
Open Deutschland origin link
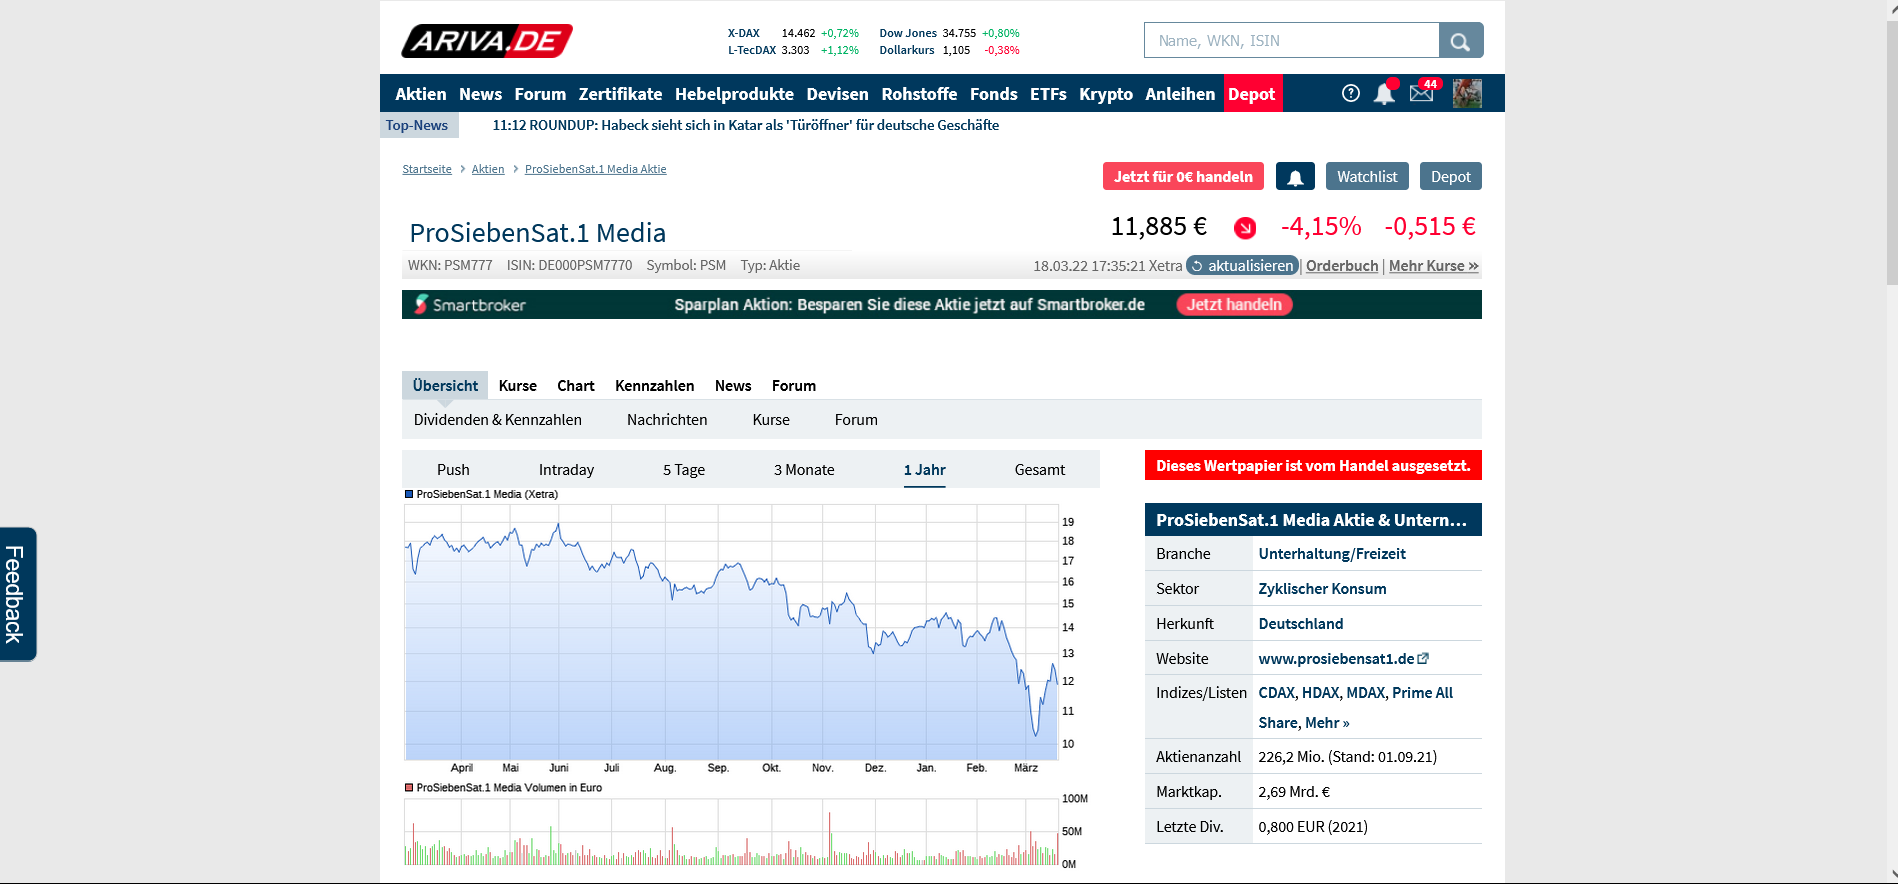click(1301, 624)
